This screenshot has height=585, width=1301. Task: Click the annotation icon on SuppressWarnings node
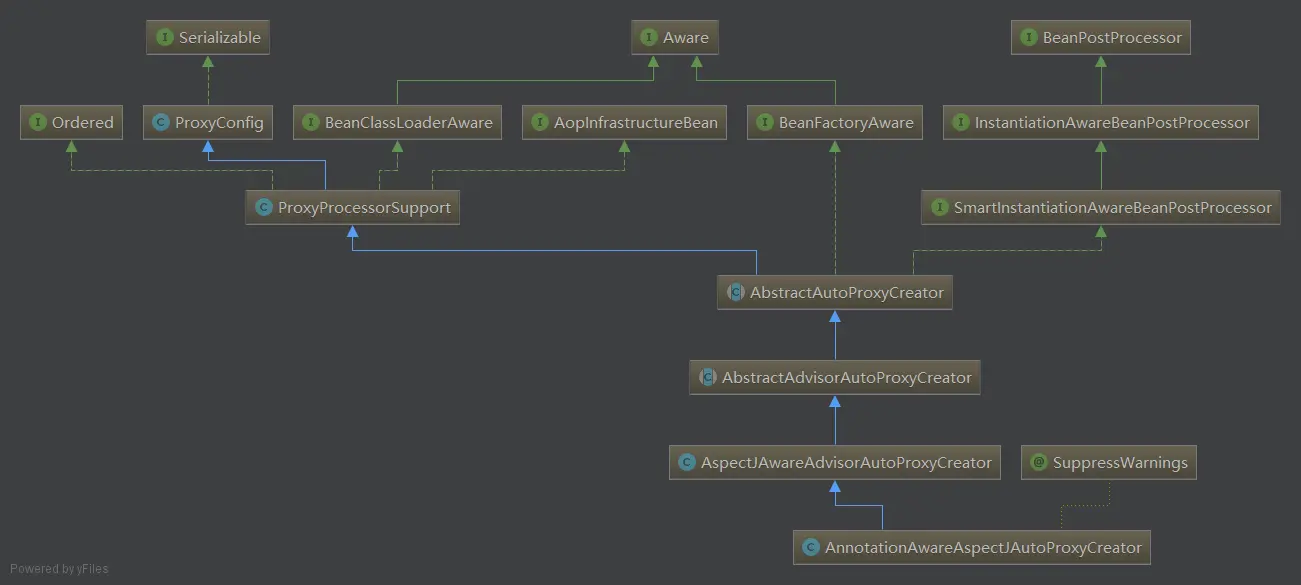pyautogui.click(x=1039, y=463)
